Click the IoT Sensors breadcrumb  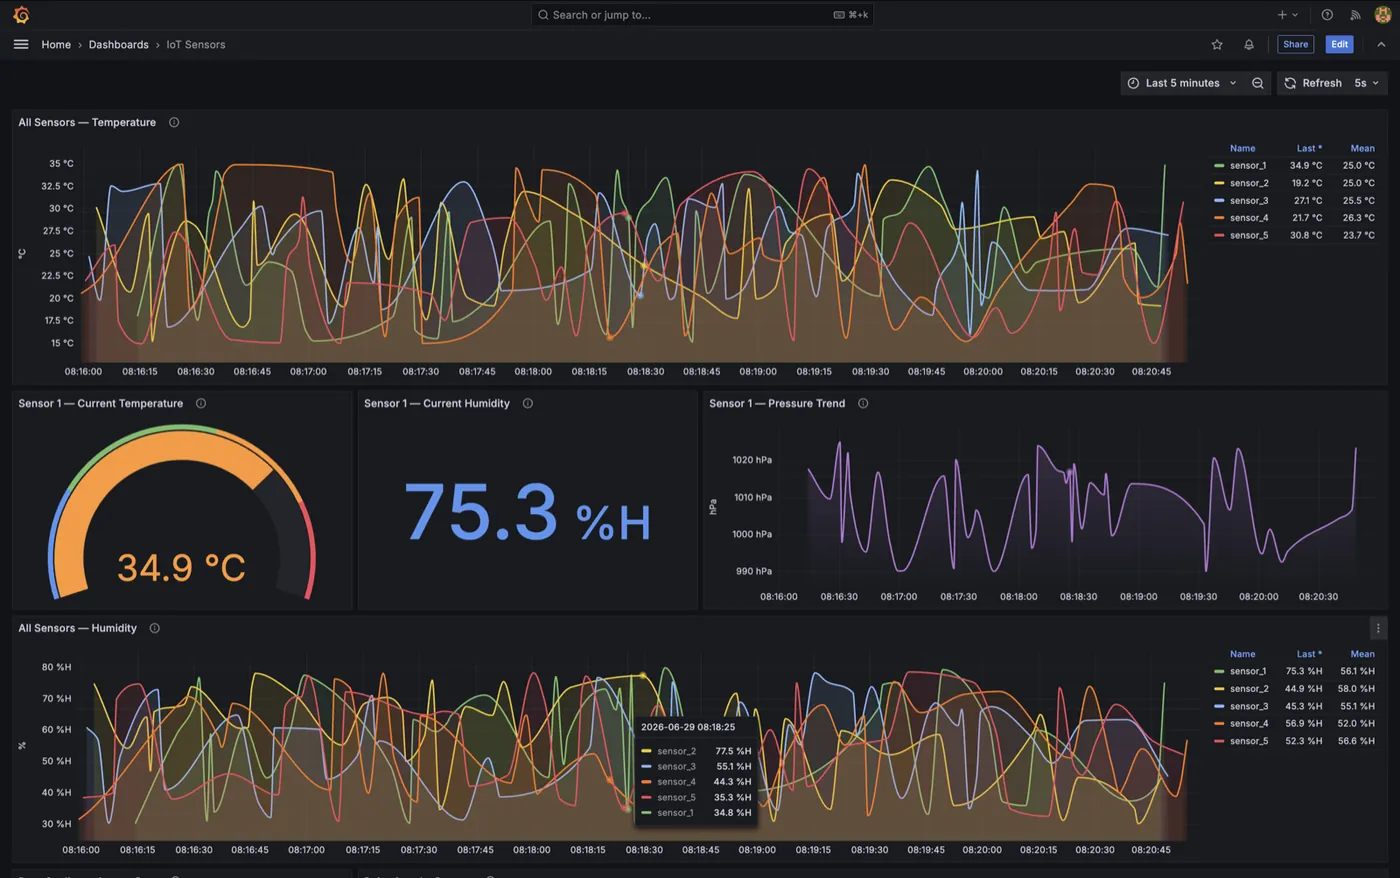tap(196, 44)
